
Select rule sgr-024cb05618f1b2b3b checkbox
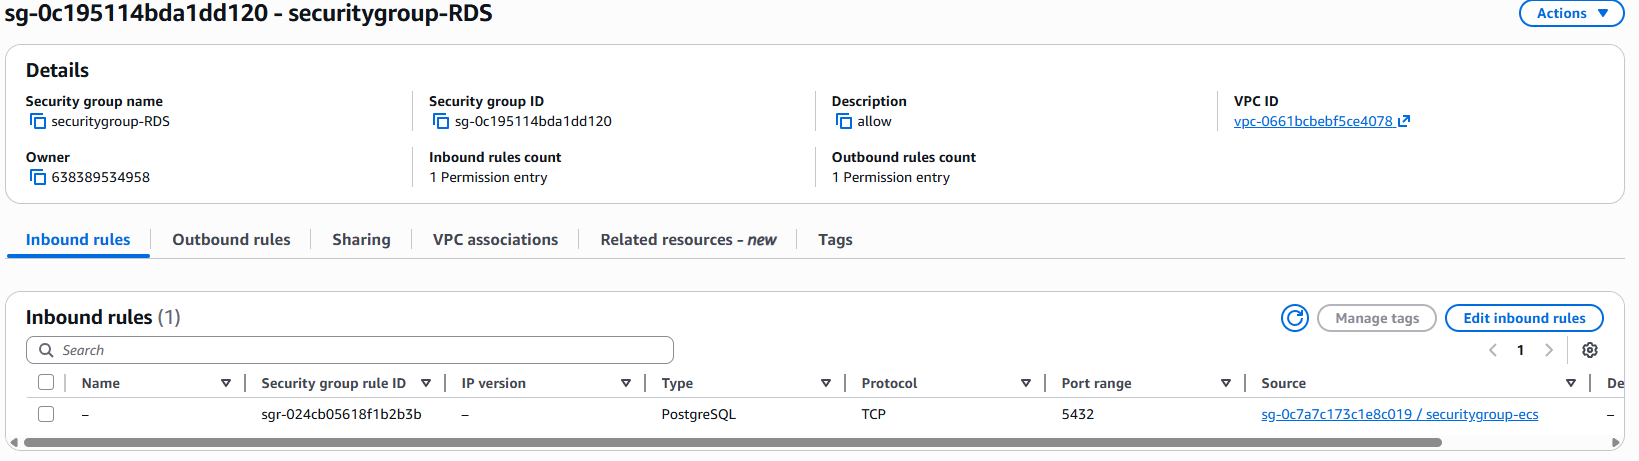point(46,414)
